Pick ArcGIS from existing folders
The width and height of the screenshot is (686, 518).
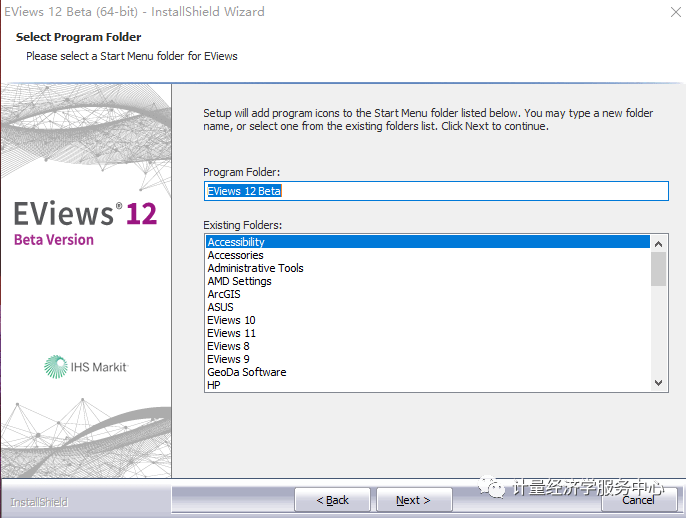tap(224, 294)
